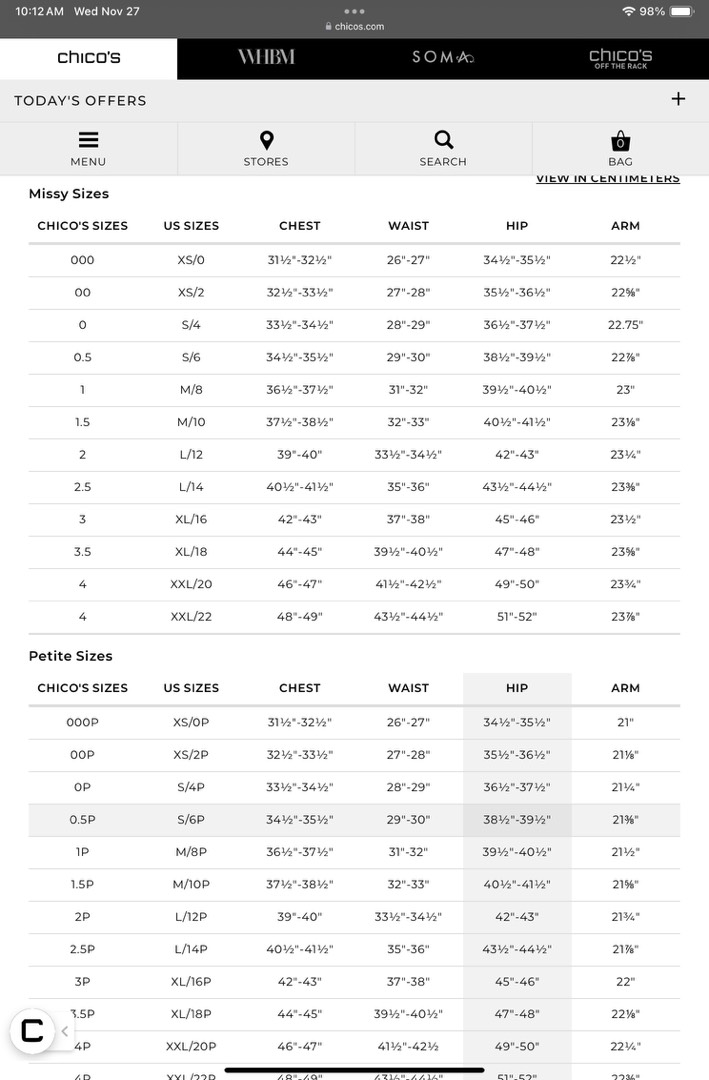Tap the floating chat bubble icon
The width and height of the screenshot is (709, 1080).
(32, 1031)
